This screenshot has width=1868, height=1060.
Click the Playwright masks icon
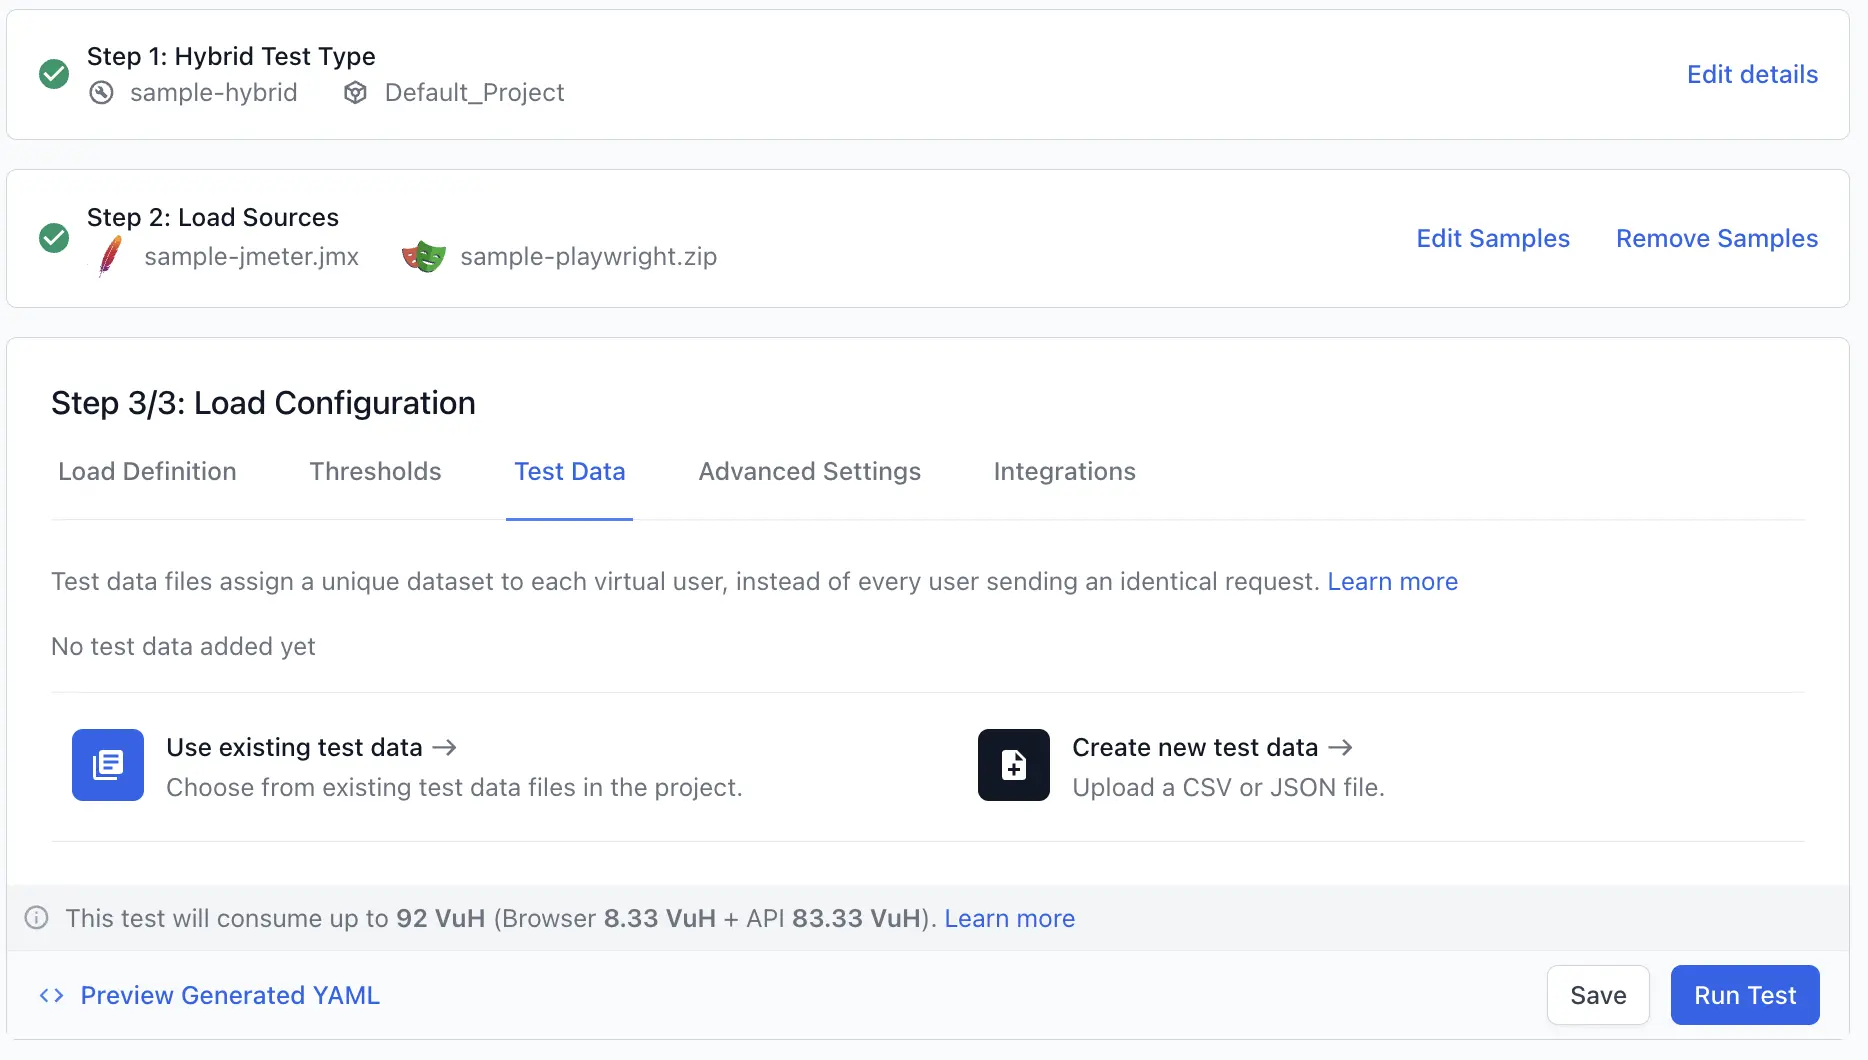tap(424, 257)
